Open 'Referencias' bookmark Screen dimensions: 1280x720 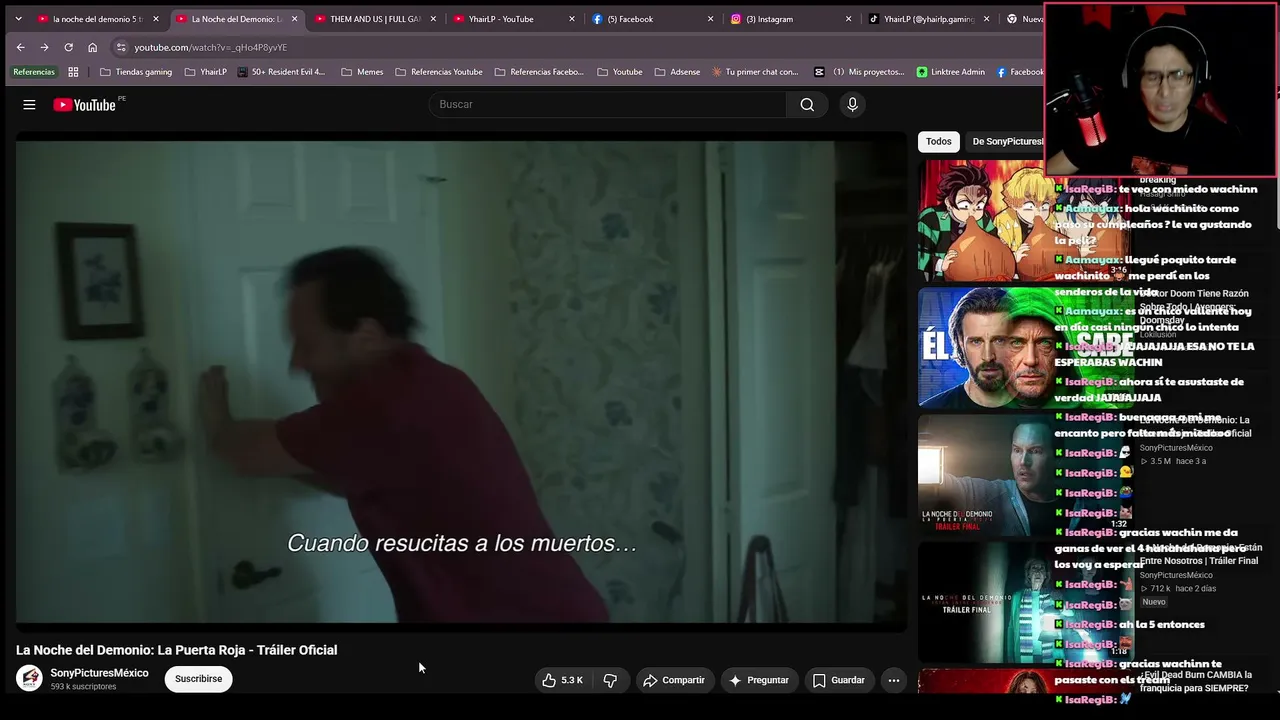click(x=34, y=72)
